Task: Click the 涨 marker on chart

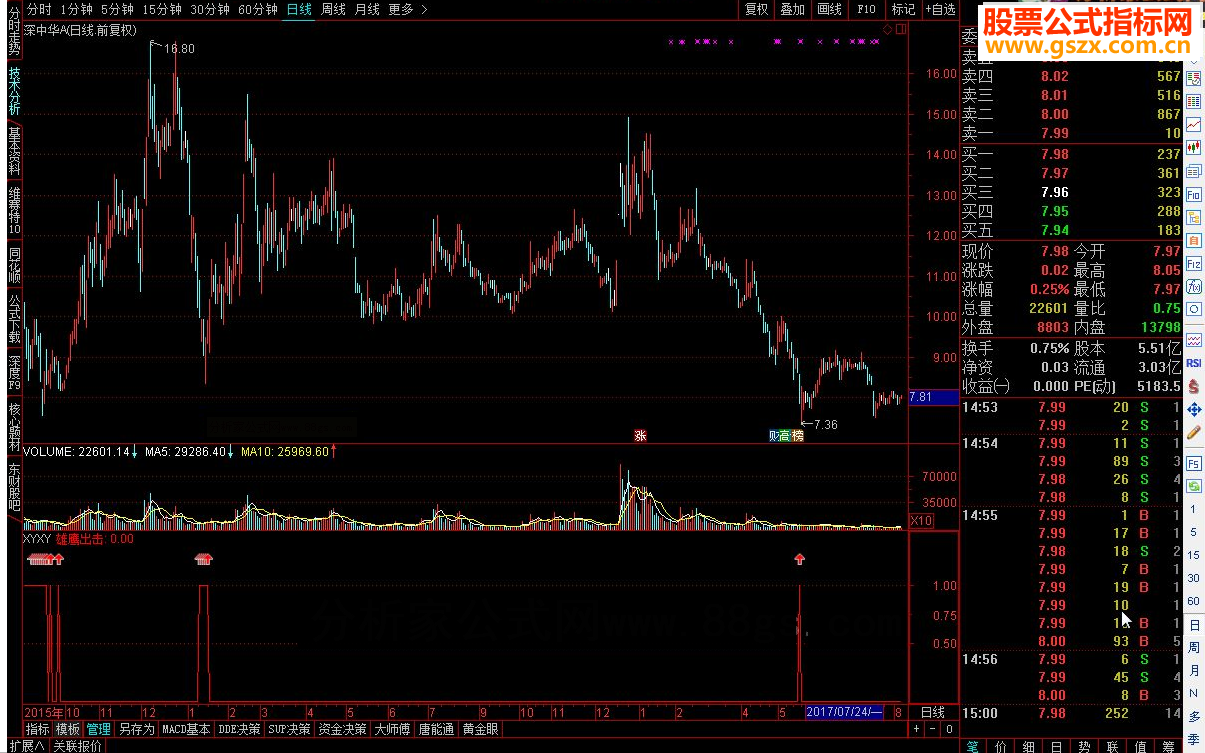Action: point(640,435)
